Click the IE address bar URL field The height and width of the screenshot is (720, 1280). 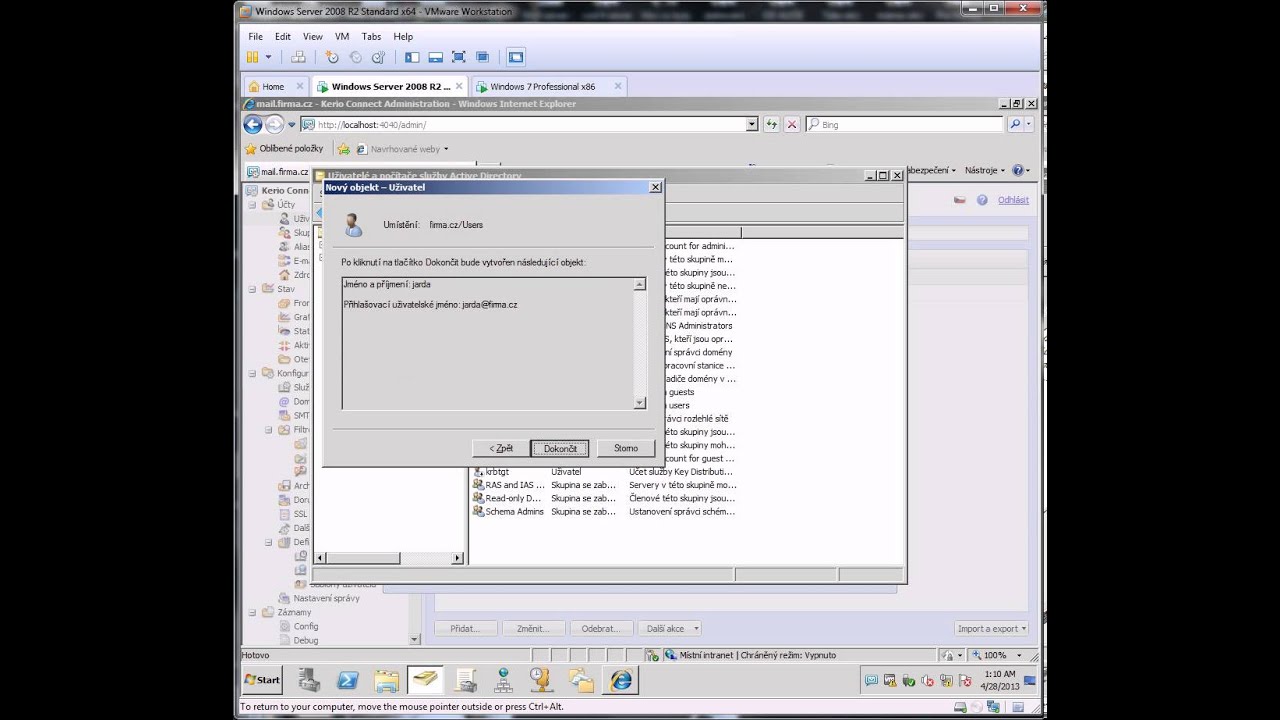pos(529,125)
